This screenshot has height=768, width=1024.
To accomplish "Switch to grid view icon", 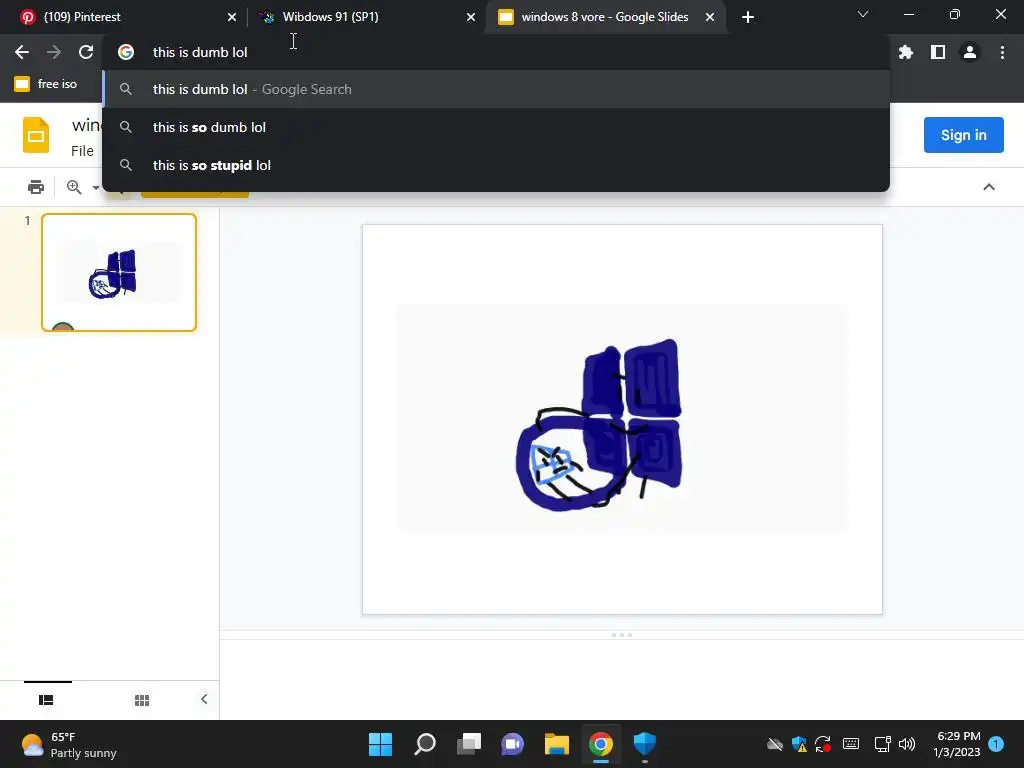I will [142, 700].
